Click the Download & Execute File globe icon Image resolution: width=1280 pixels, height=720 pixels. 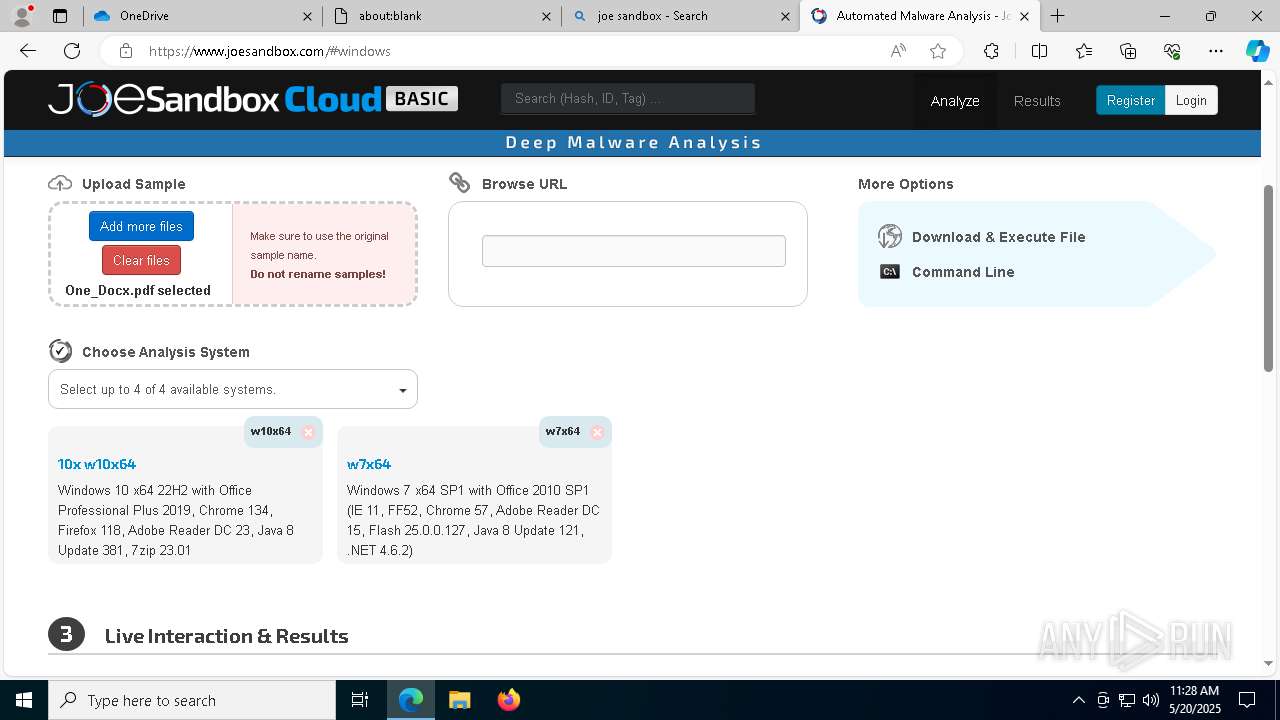pos(890,236)
